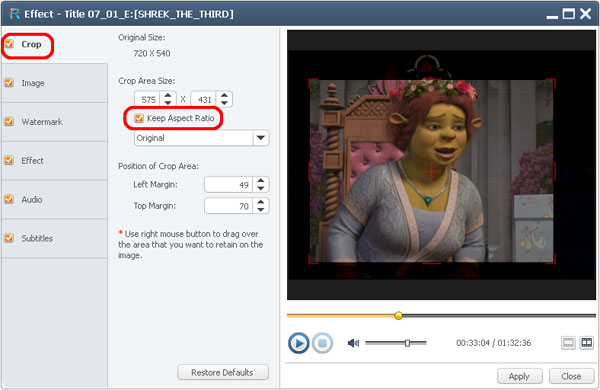Click the Apply button
This screenshot has width=600, height=390.
coord(519,376)
